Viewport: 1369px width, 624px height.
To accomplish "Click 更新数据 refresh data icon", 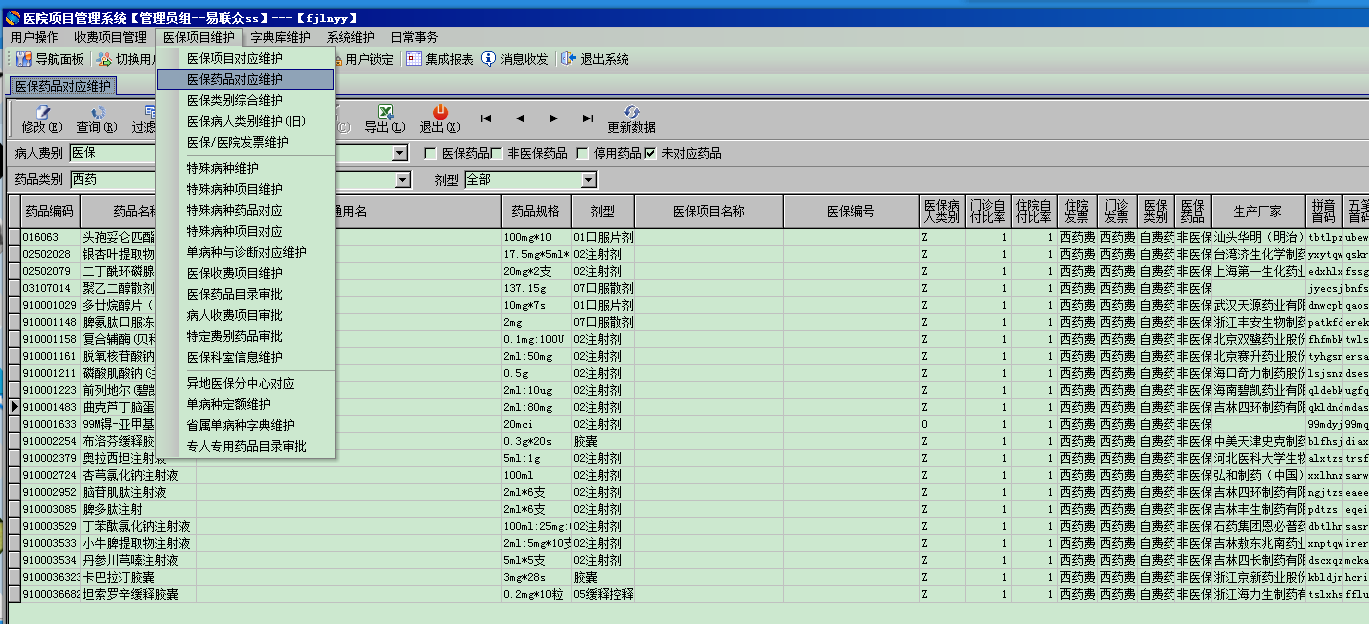I will (x=632, y=112).
